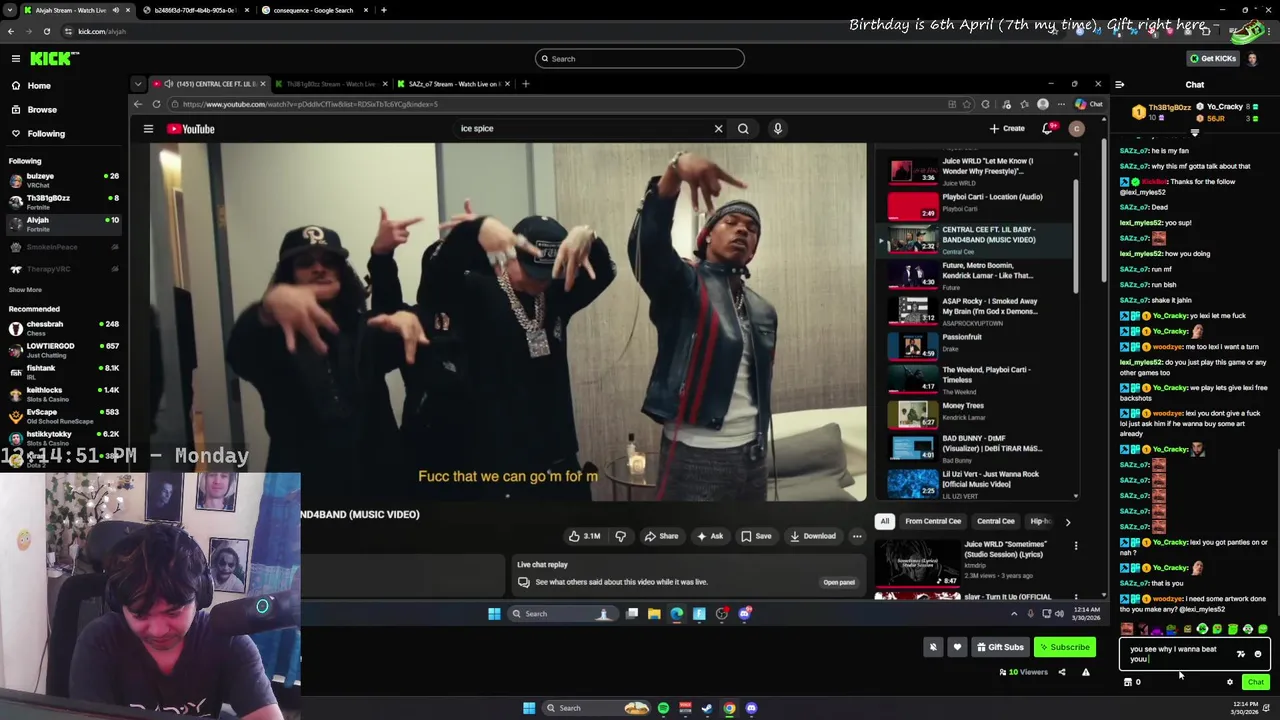
Task: Toggle stream notifications bell off icon
Action: click(x=933, y=648)
